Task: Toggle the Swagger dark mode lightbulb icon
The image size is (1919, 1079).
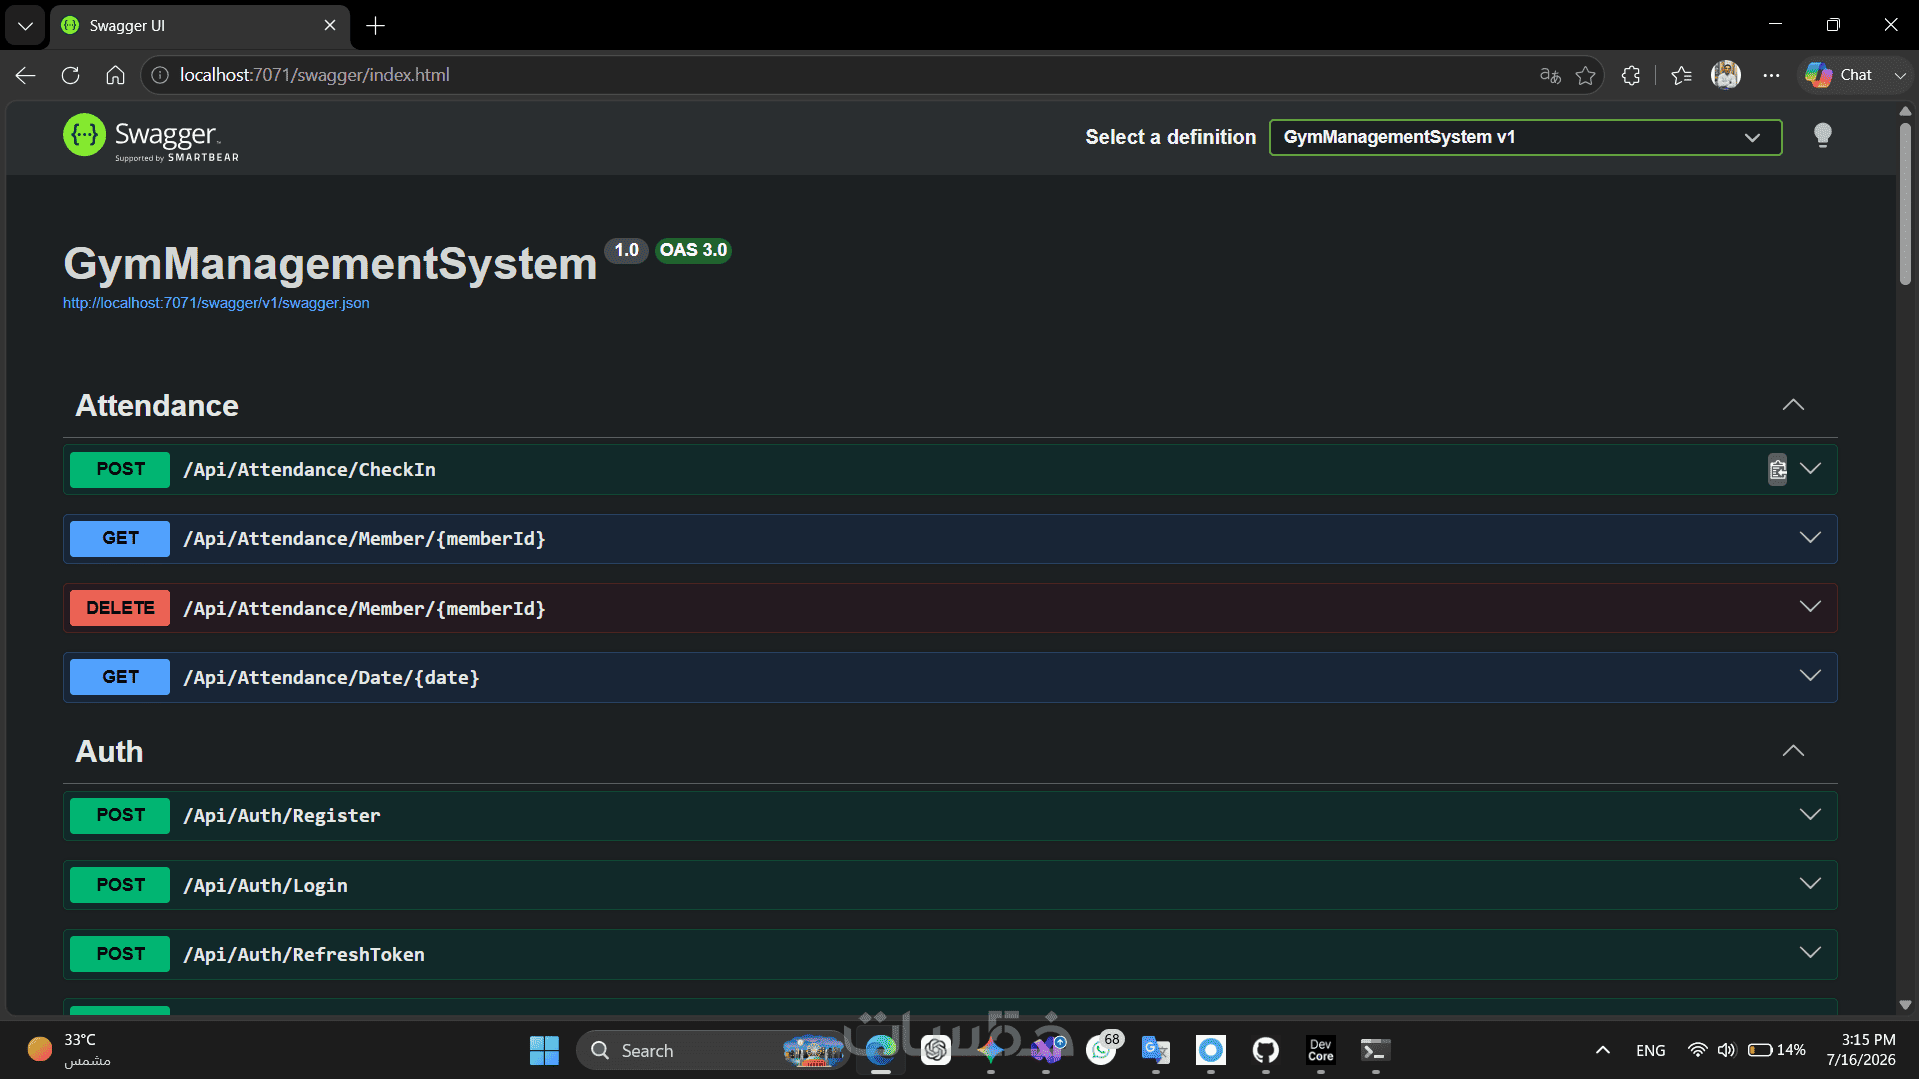Action: (x=1822, y=136)
